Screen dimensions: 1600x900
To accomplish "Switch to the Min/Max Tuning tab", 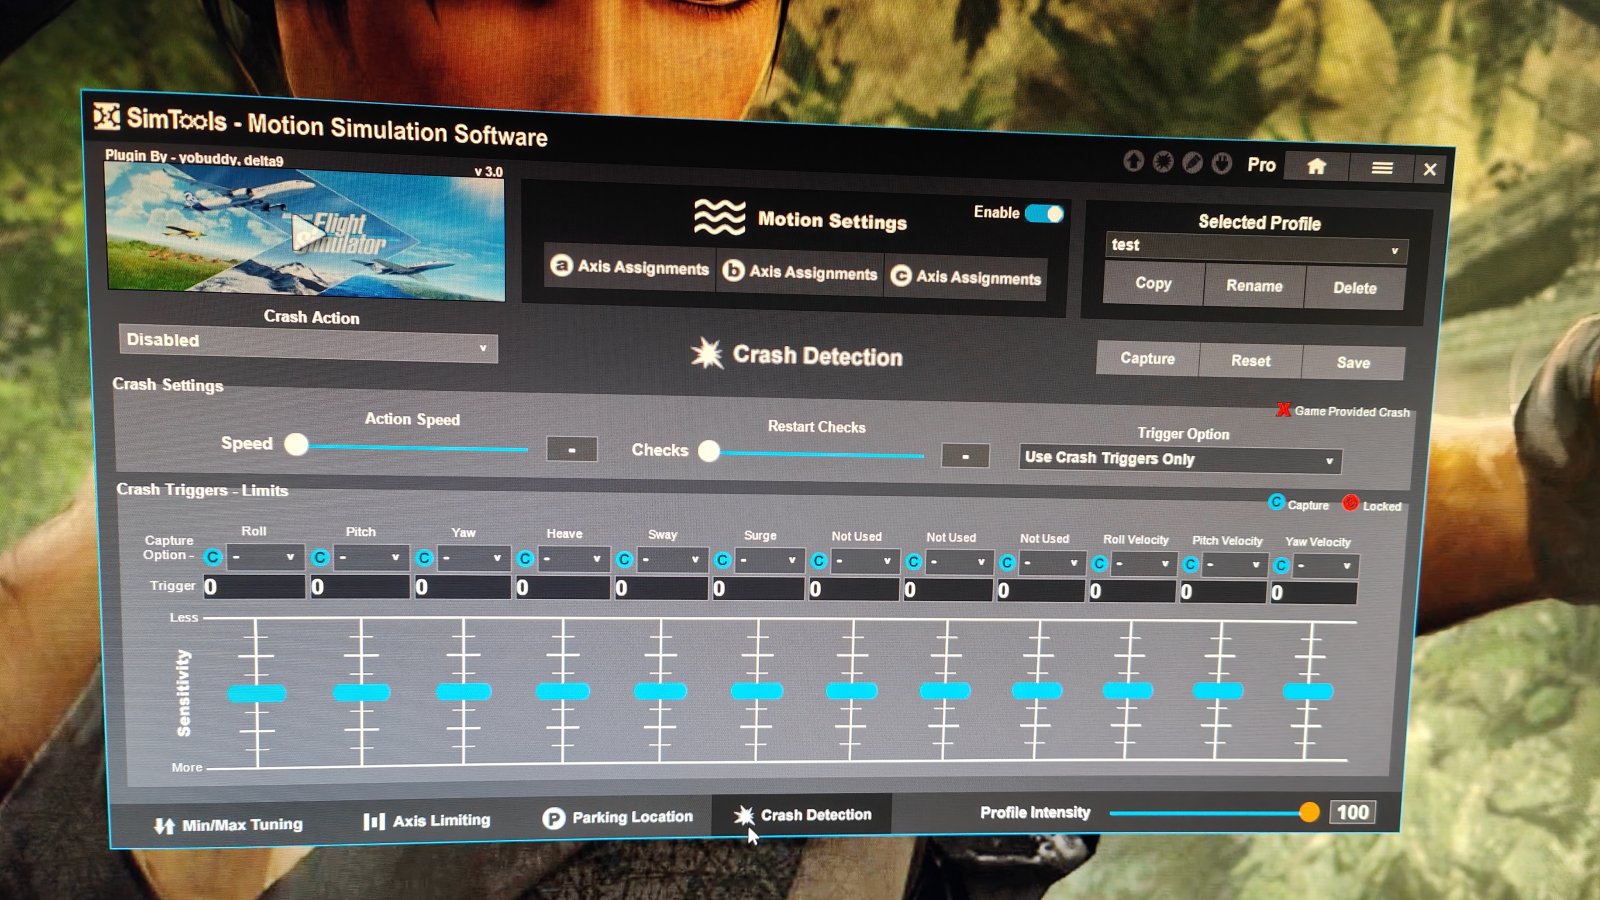I will click(228, 825).
